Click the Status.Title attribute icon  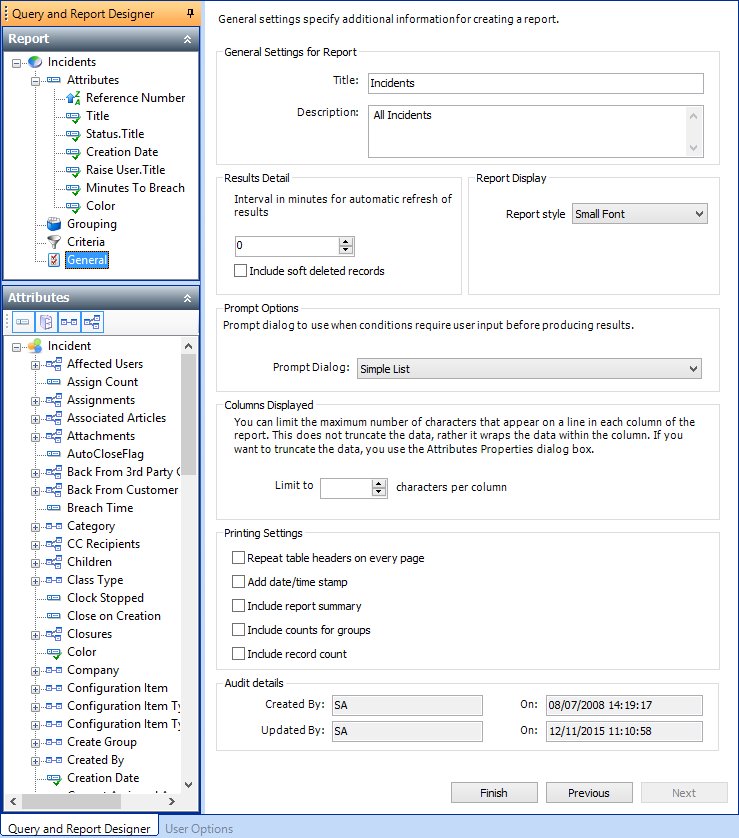click(73, 134)
